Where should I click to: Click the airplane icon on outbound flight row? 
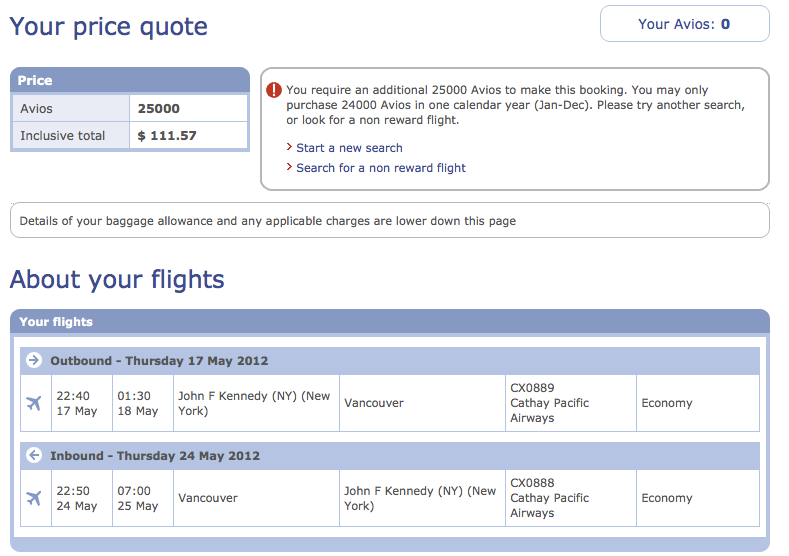[34, 403]
